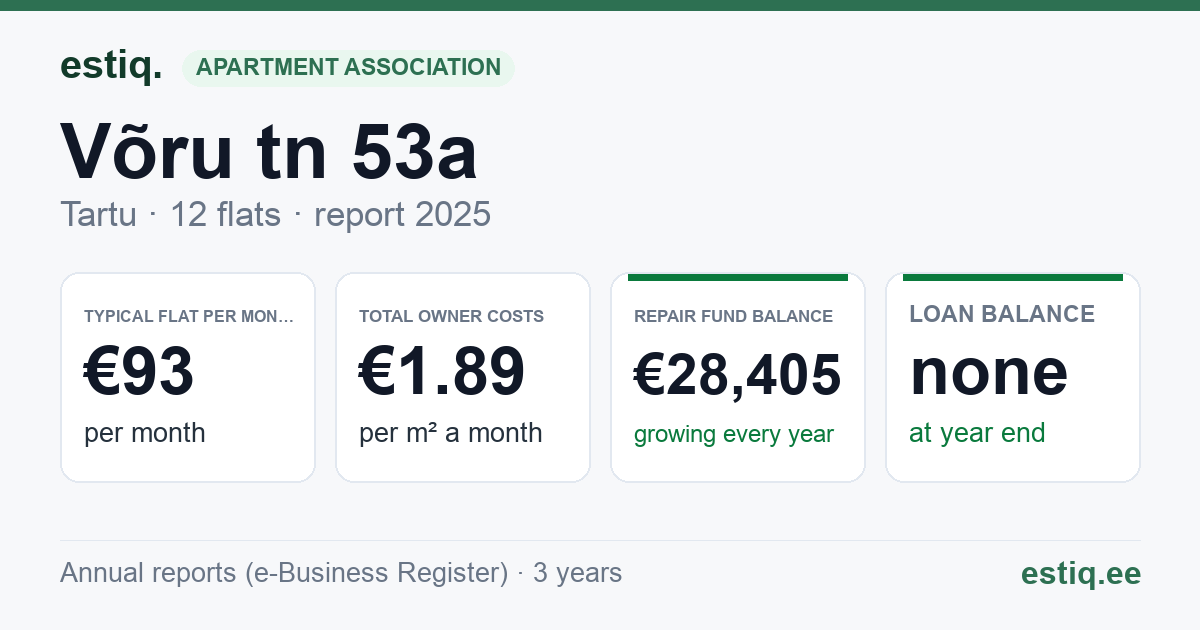Click the Võru tn 53a heading
This screenshot has height=630, width=1200.
(x=269, y=152)
